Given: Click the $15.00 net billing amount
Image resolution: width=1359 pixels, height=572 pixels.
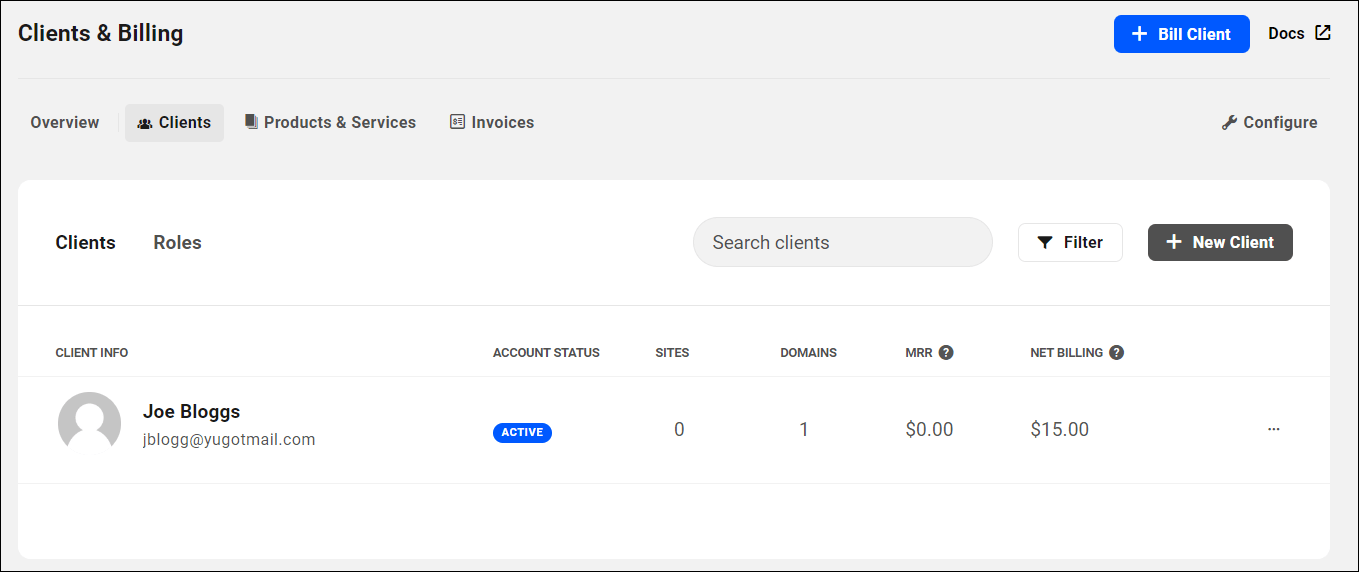Looking at the screenshot, I should (x=1059, y=429).
